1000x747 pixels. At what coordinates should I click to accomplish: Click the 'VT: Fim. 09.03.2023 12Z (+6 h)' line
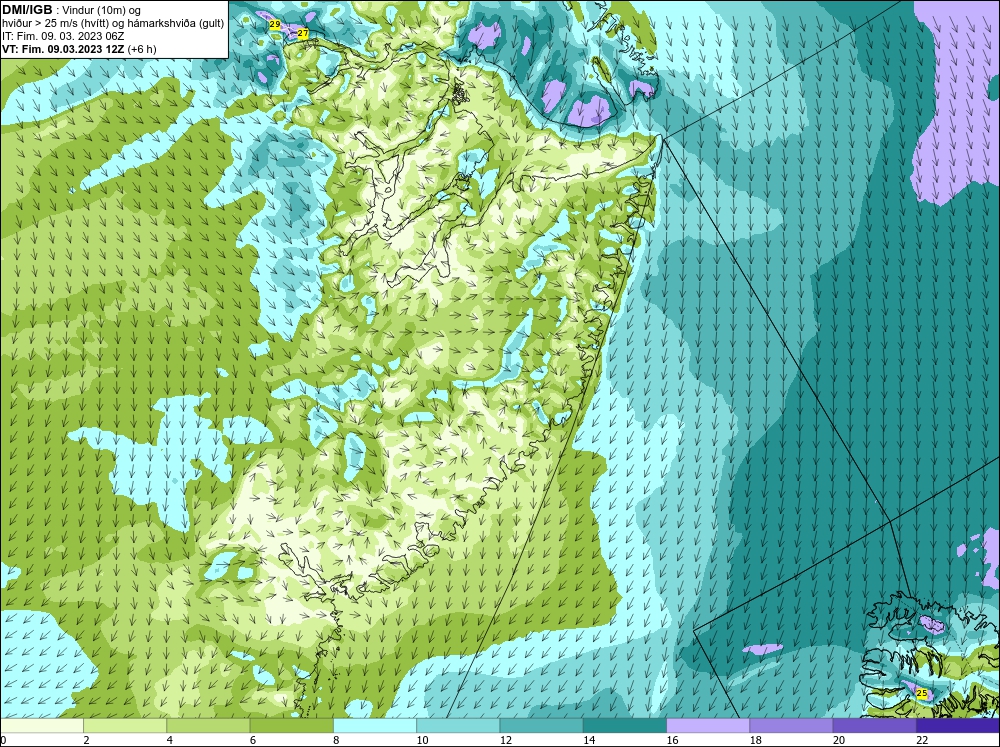coord(79,48)
